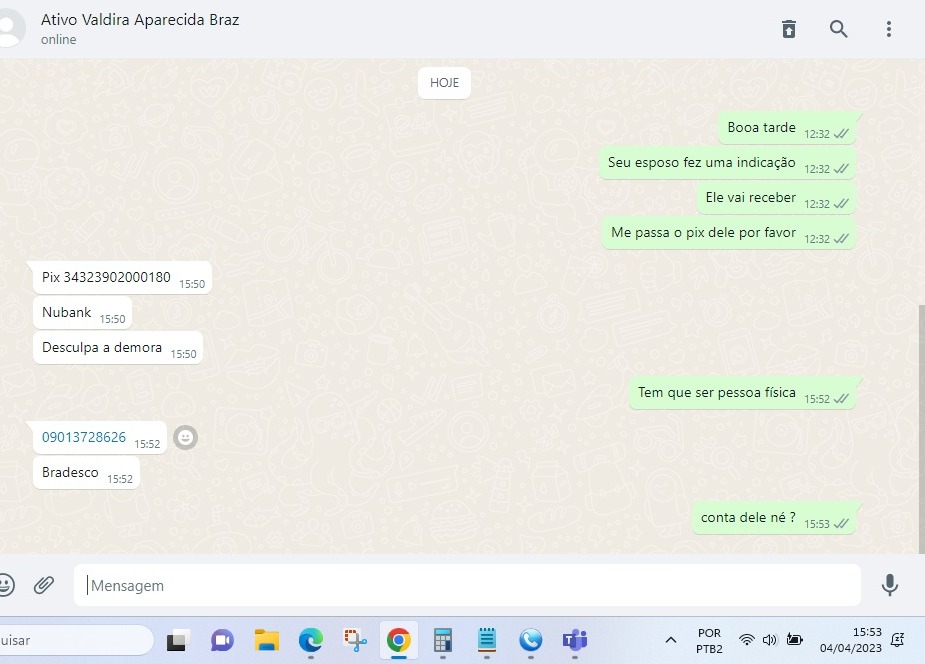This screenshot has height=664, width=925.
Task: Open the POR PTB2 language selector
Action: point(709,640)
